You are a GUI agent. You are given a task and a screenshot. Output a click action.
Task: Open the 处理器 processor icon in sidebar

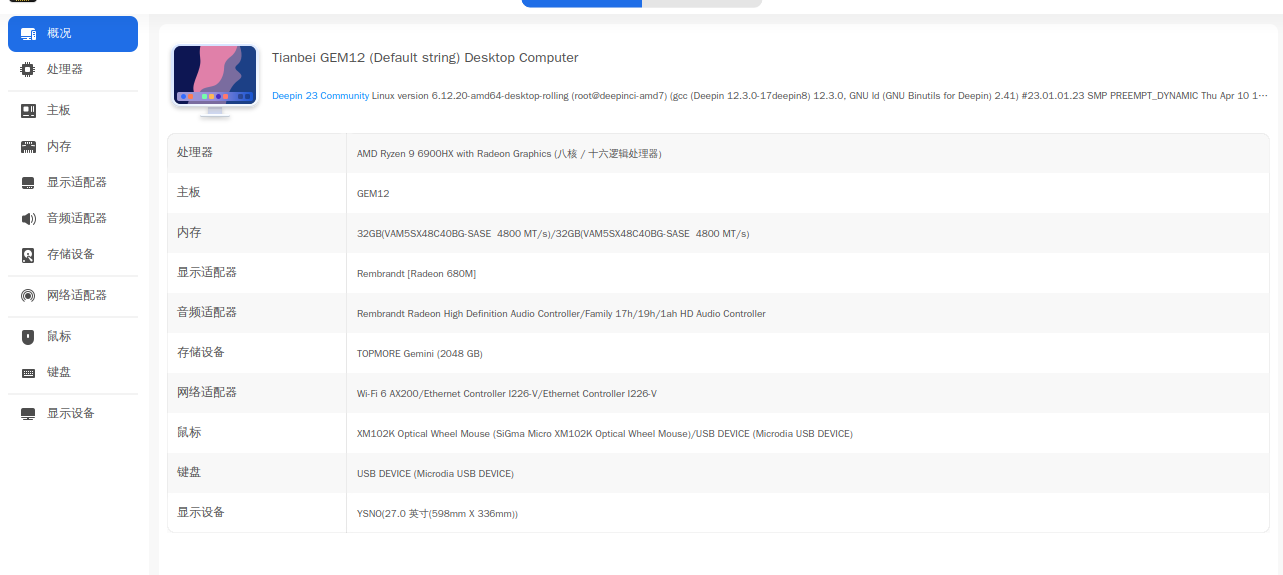coord(28,70)
